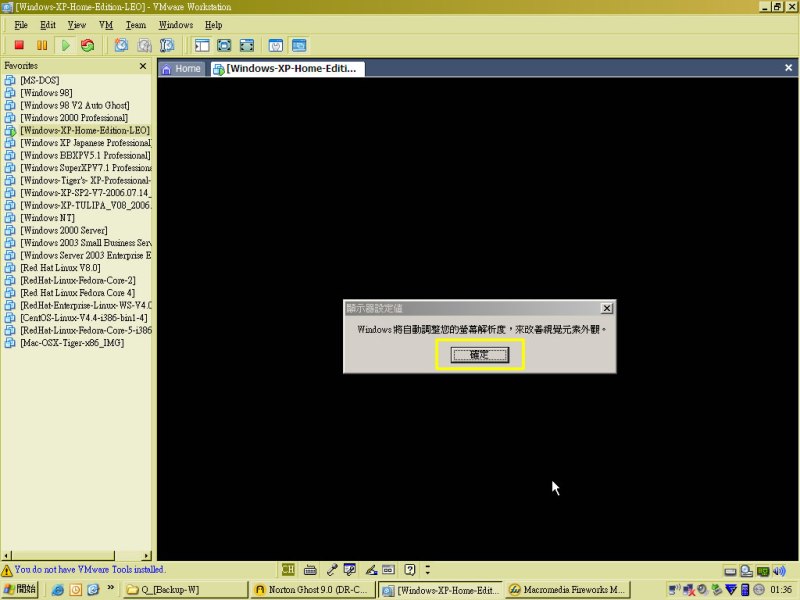Click the VMware hard disk status icon

tap(731, 571)
